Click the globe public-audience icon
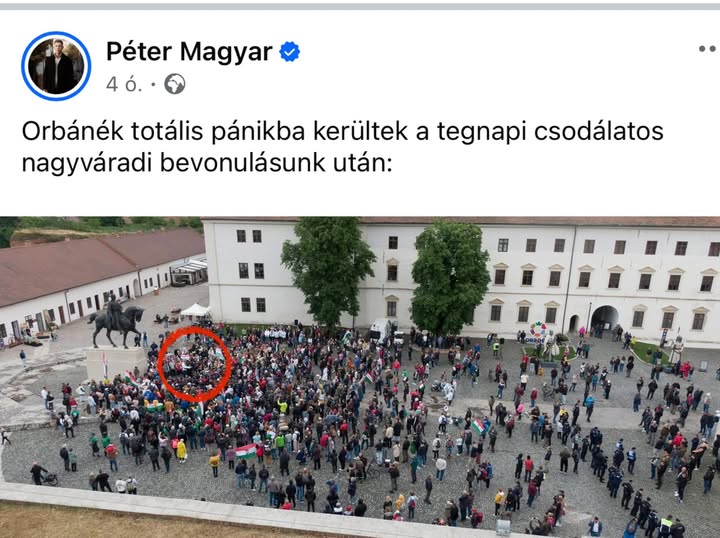The height and width of the screenshot is (538, 720). click(175, 84)
